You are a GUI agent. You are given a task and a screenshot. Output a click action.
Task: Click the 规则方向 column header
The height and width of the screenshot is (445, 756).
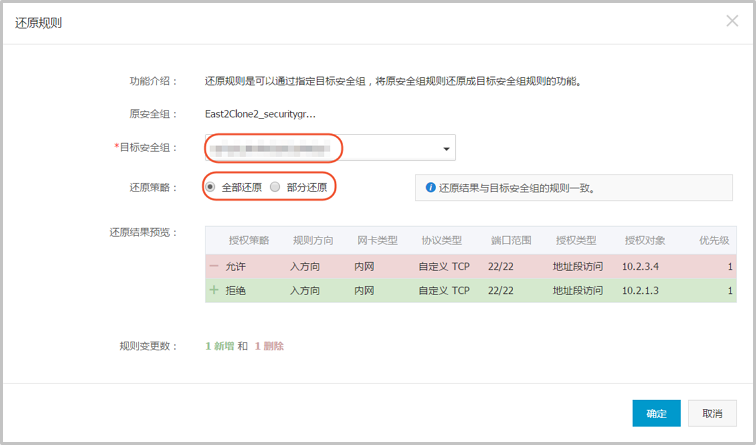click(x=313, y=241)
